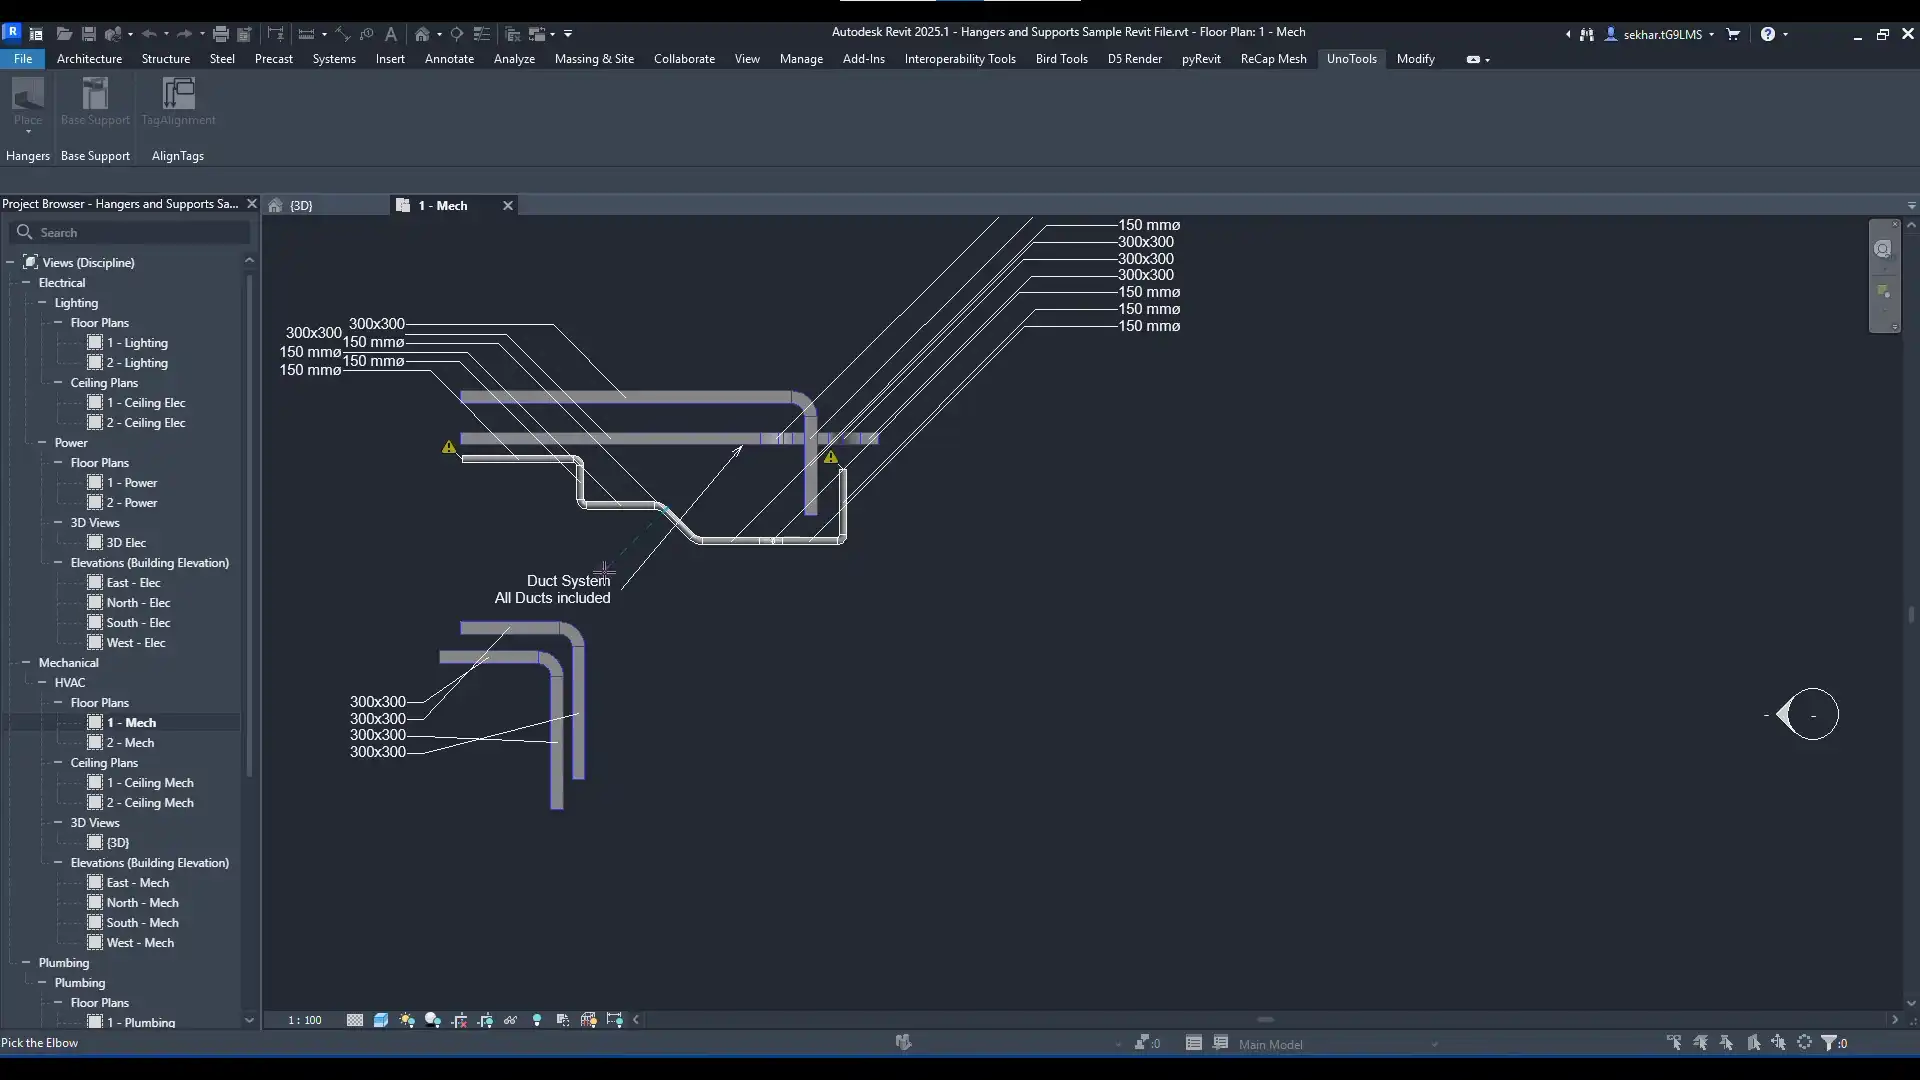
Task: Click the Detail Level icon in view bar
Action: pyautogui.click(x=355, y=1020)
